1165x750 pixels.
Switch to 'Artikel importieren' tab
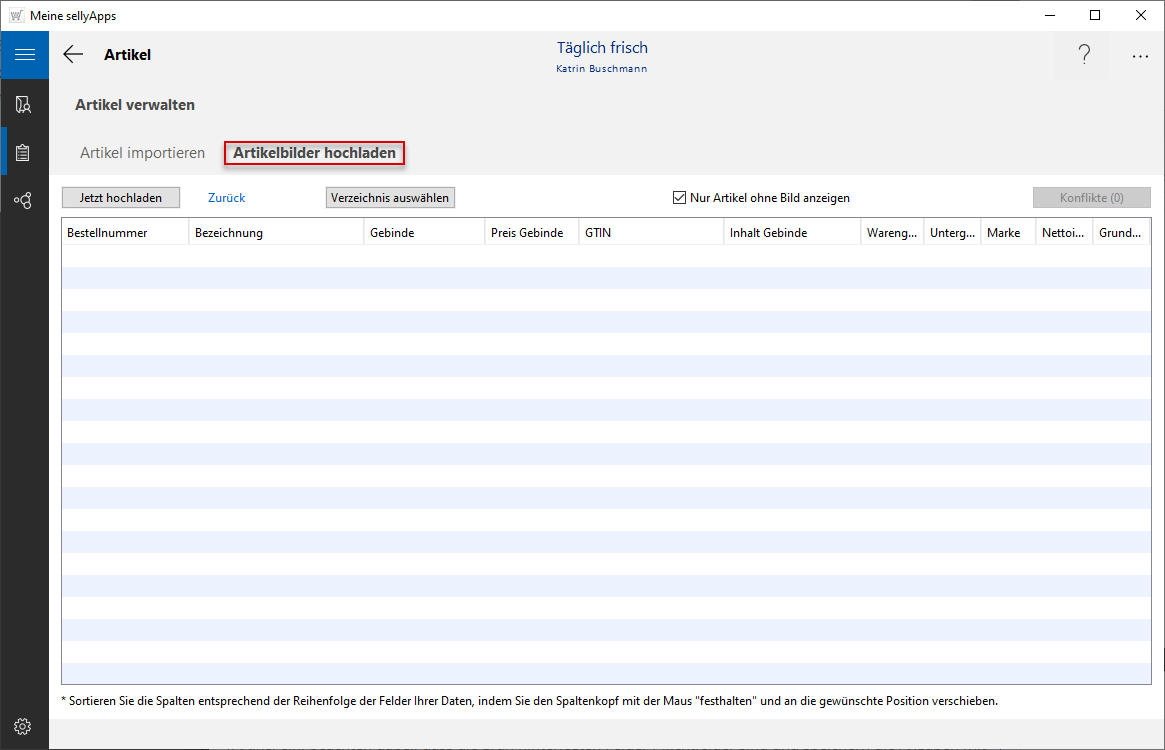click(x=143, y=153)
